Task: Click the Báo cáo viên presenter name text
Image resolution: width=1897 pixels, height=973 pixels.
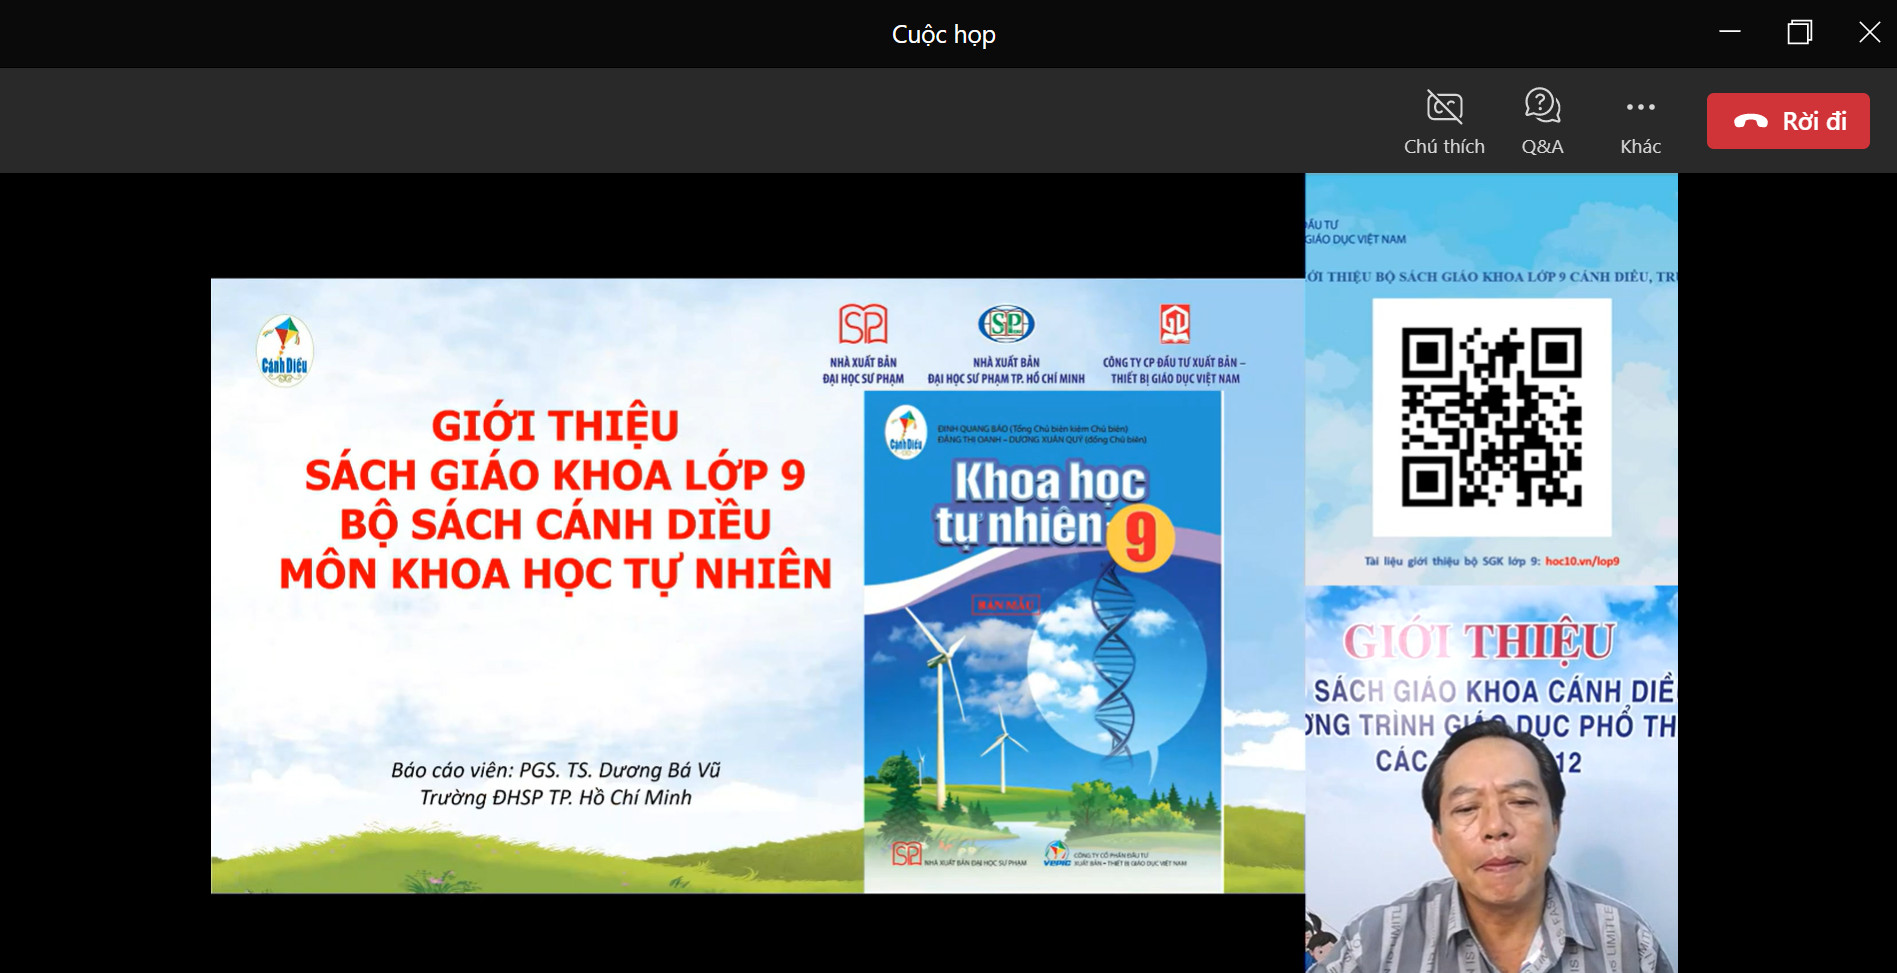Action: (555, 770)
